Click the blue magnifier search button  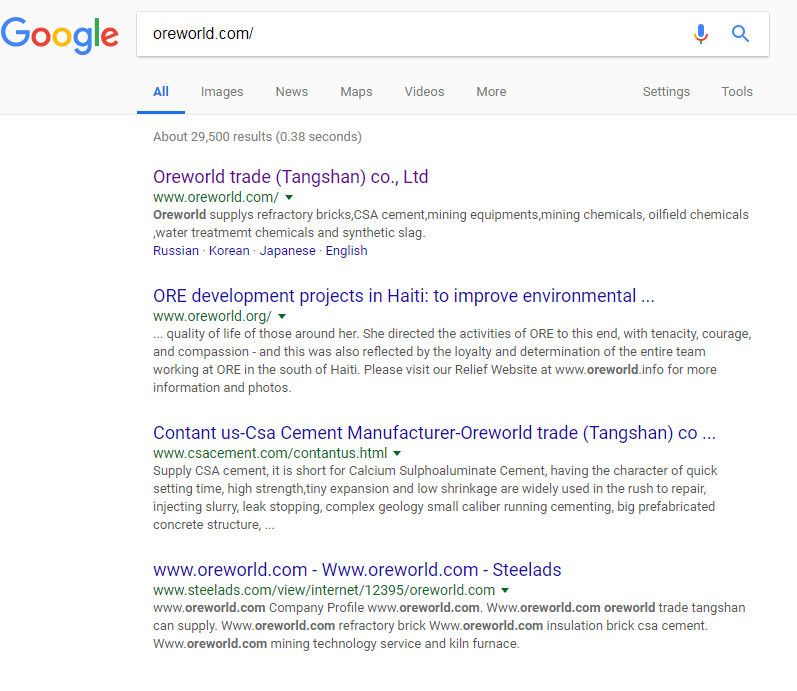pyautogui.click(x=740, y=34)
